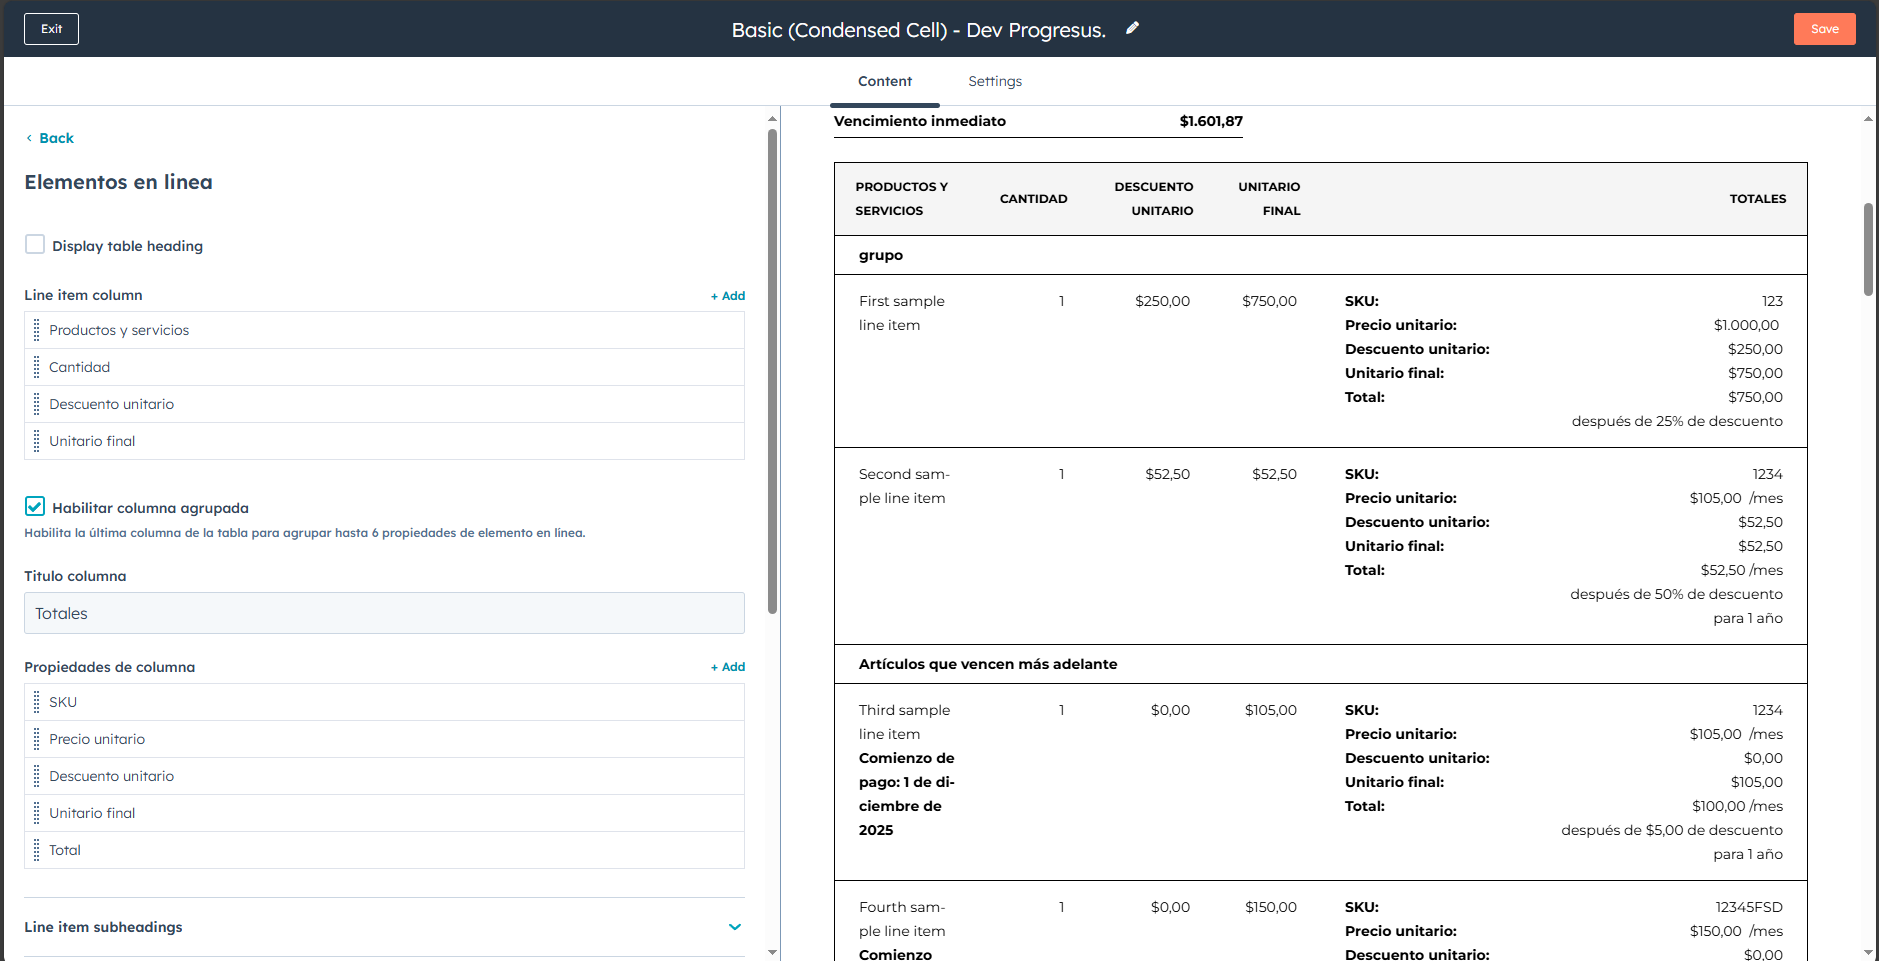
Task: Click drag handle for Productos y servicios column
Action: click(37, 330)
